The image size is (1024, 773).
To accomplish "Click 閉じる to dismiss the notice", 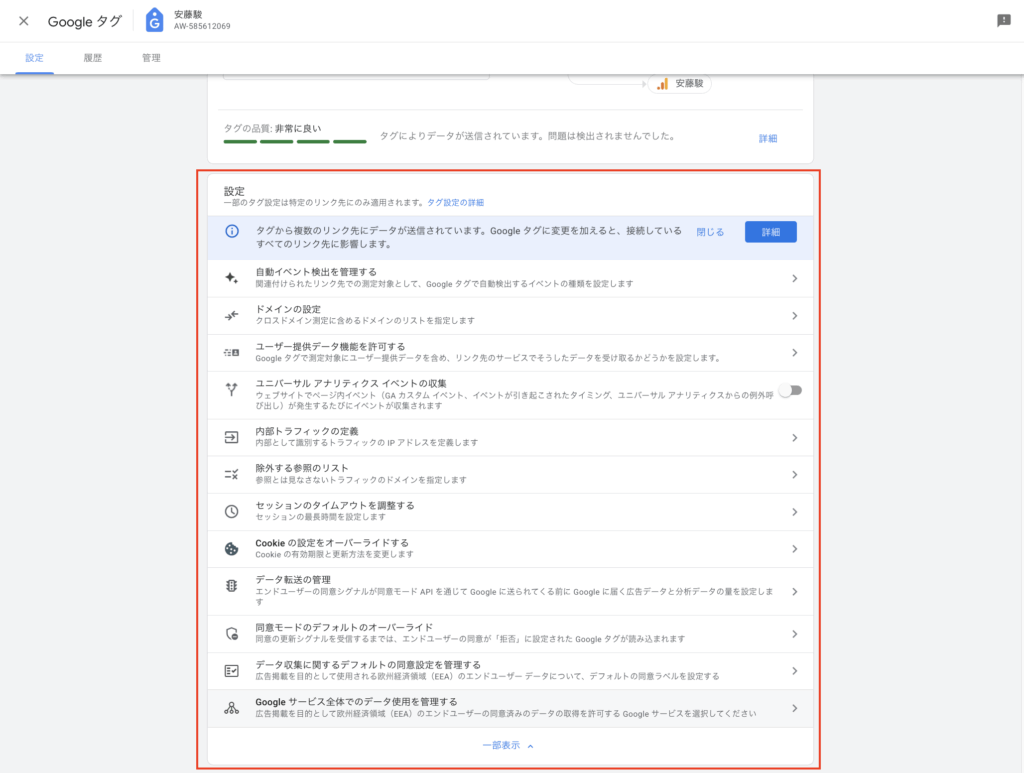I will pyautogui.click(x=710, y=232).
